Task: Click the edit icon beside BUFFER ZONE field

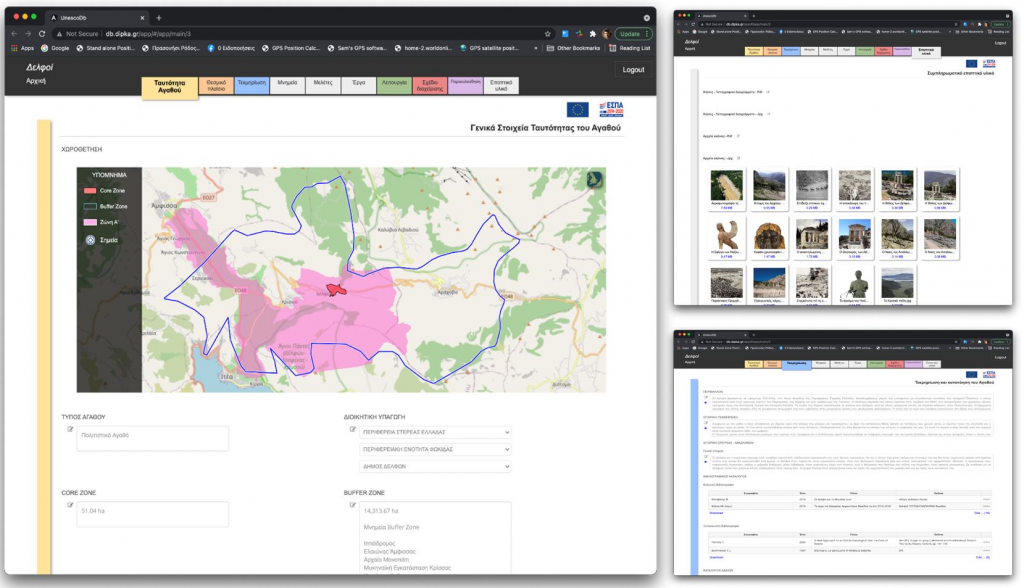Action: (x=352, y=504)
